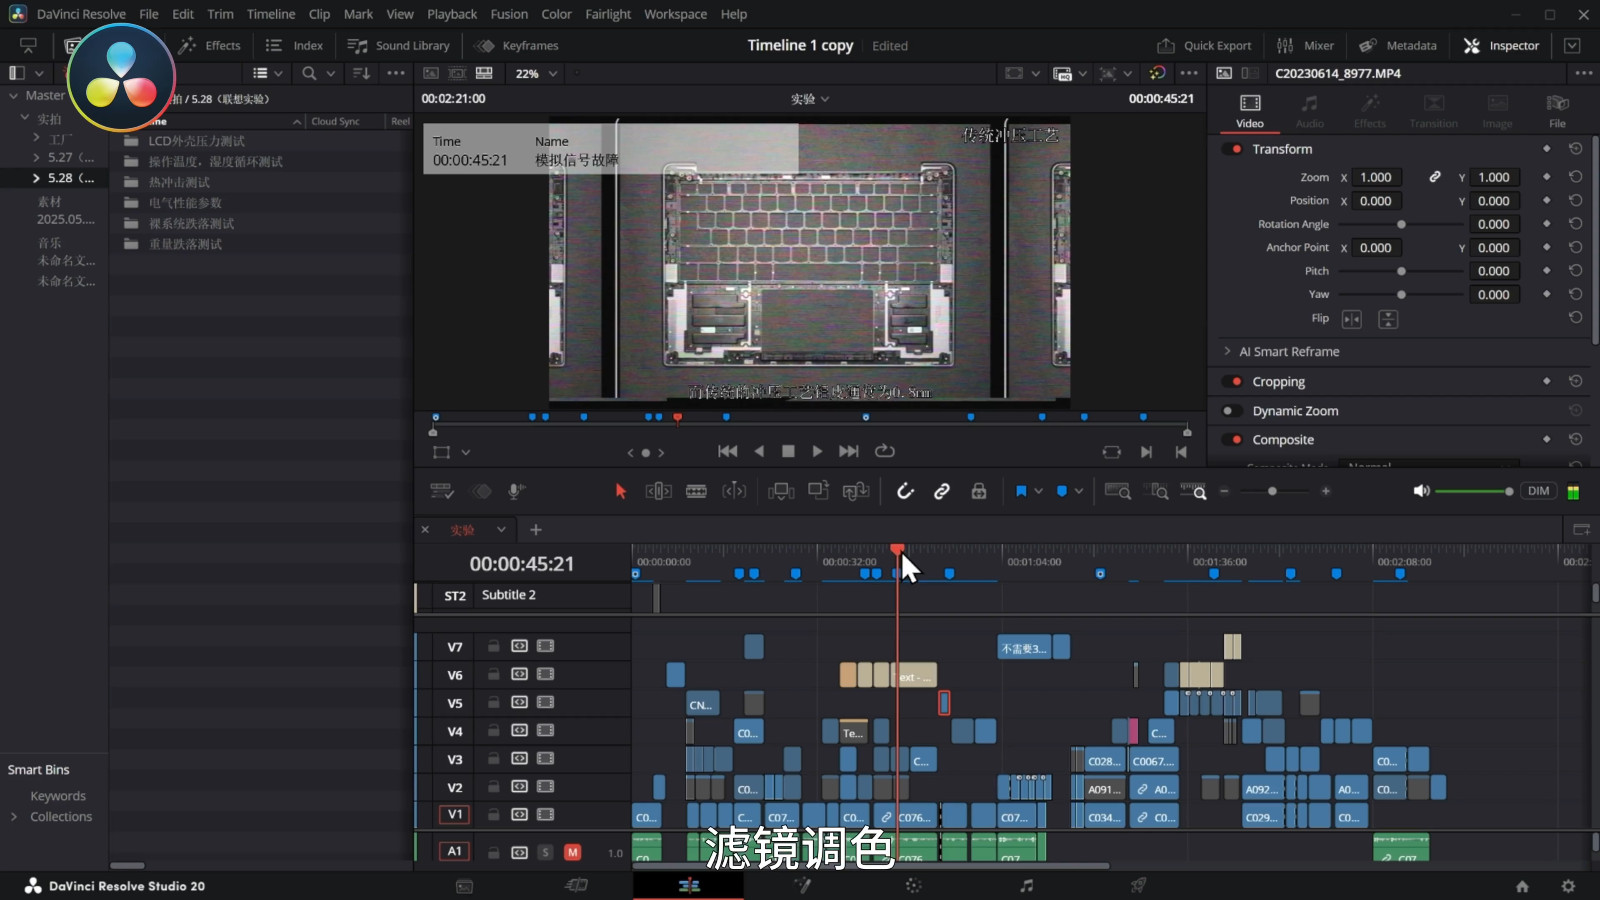Open the Sound Library panel
The image size is (1600, 900).
(398, 46)
